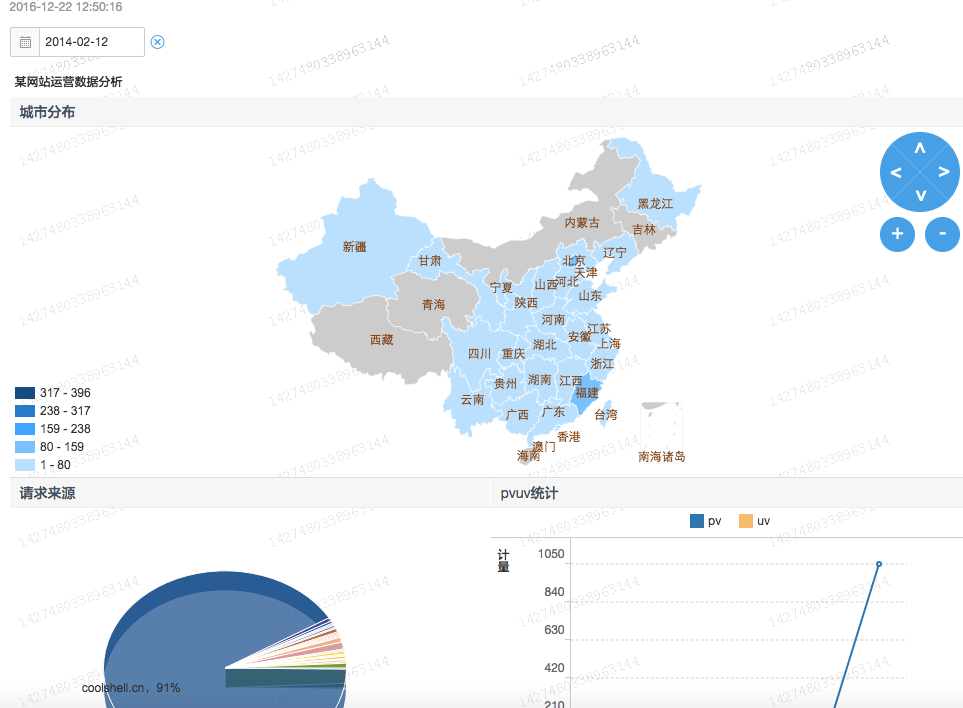This screenshot has width=963, height=708.
Task: Select 新疆 province on the map
Action: pos(354,247)
